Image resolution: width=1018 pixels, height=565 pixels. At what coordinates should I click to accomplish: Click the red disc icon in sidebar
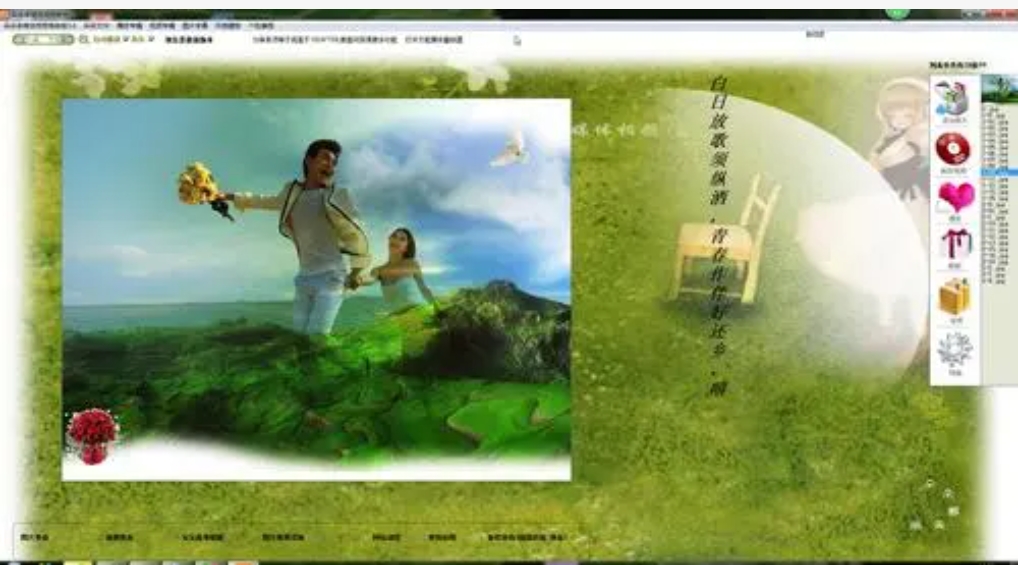click(x=953, y=149)
